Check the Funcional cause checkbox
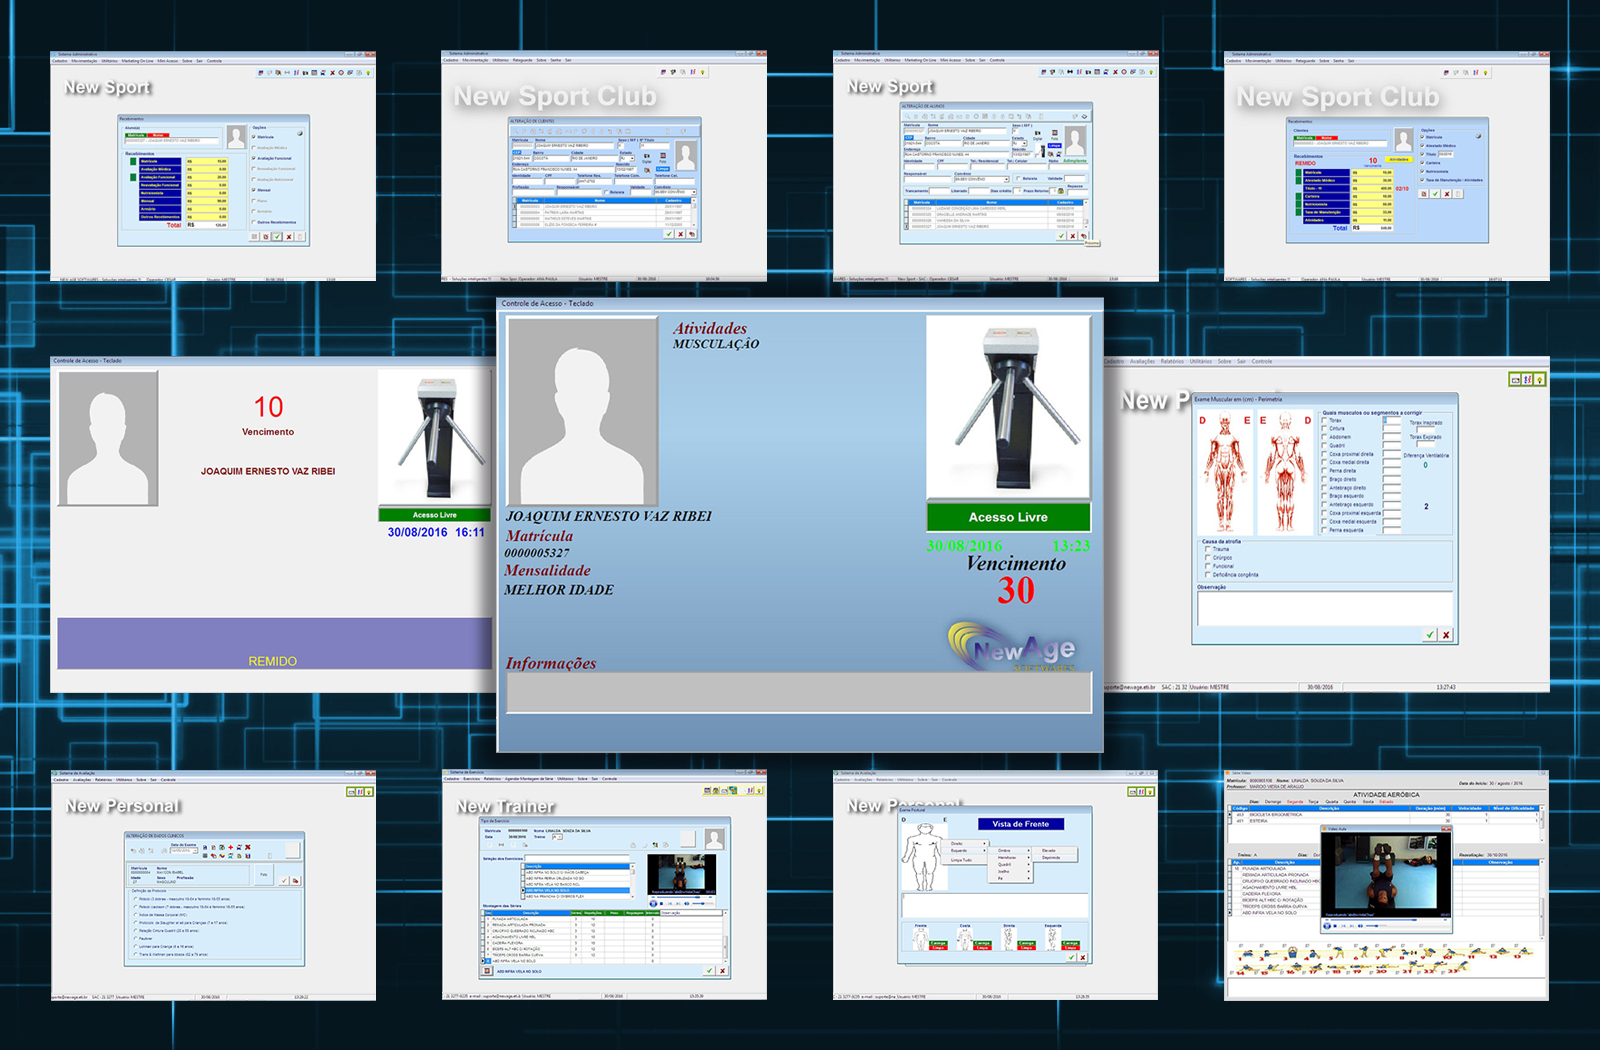 pos(1208,566)
